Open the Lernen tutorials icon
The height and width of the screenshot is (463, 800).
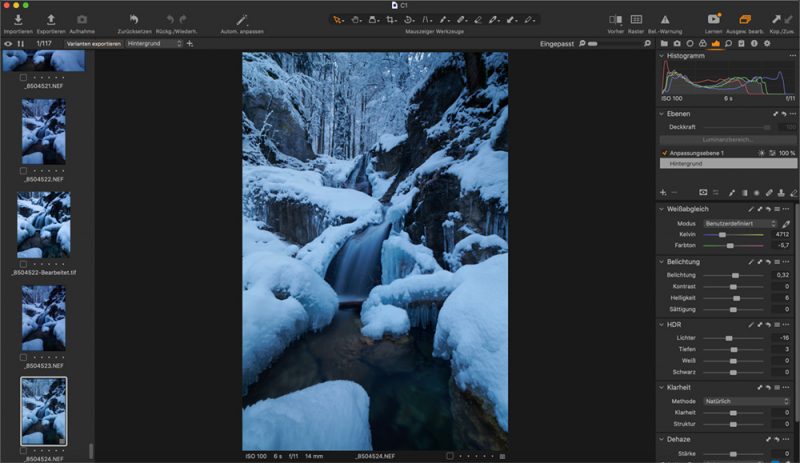(714, 19)
